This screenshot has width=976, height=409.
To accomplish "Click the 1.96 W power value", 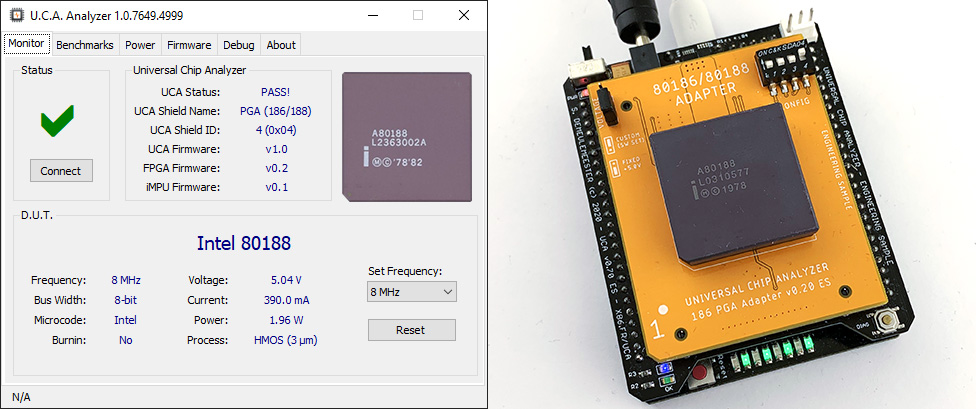I will (x=286, y=320).
